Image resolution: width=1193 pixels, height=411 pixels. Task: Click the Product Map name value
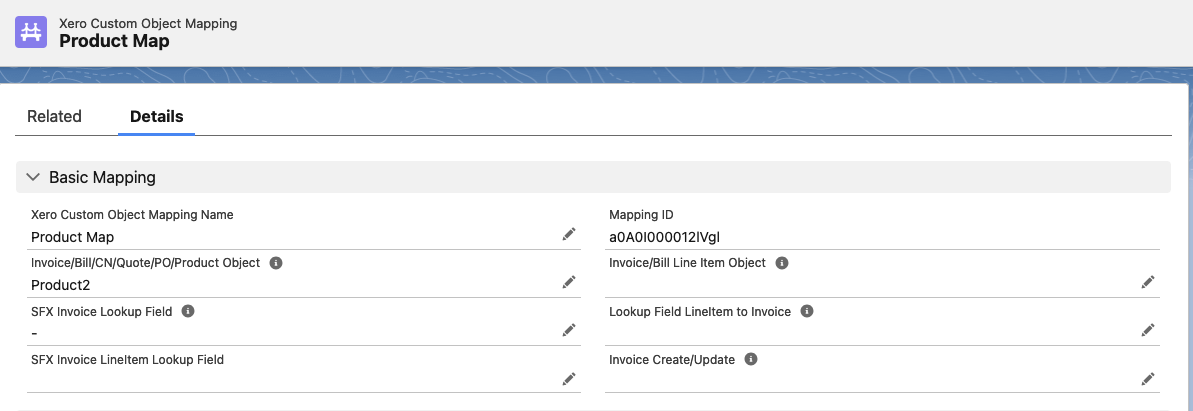72,237
